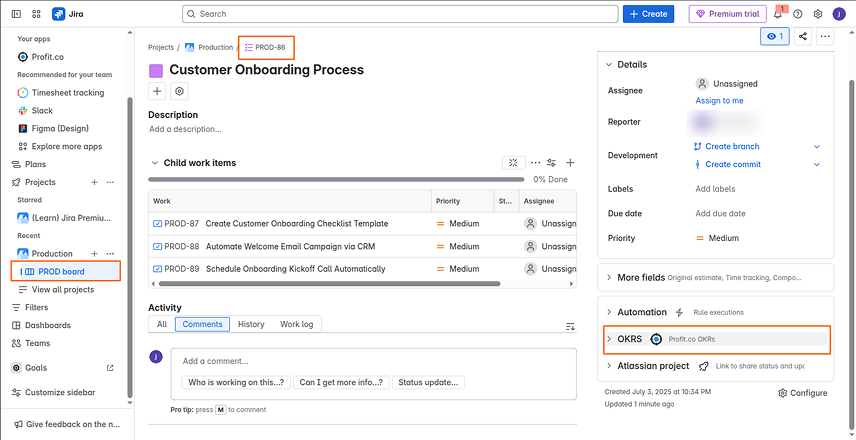This screenshot has width=856, height=440.
Task: Collapse the sidebar panel icon
Action: [16, 14]
